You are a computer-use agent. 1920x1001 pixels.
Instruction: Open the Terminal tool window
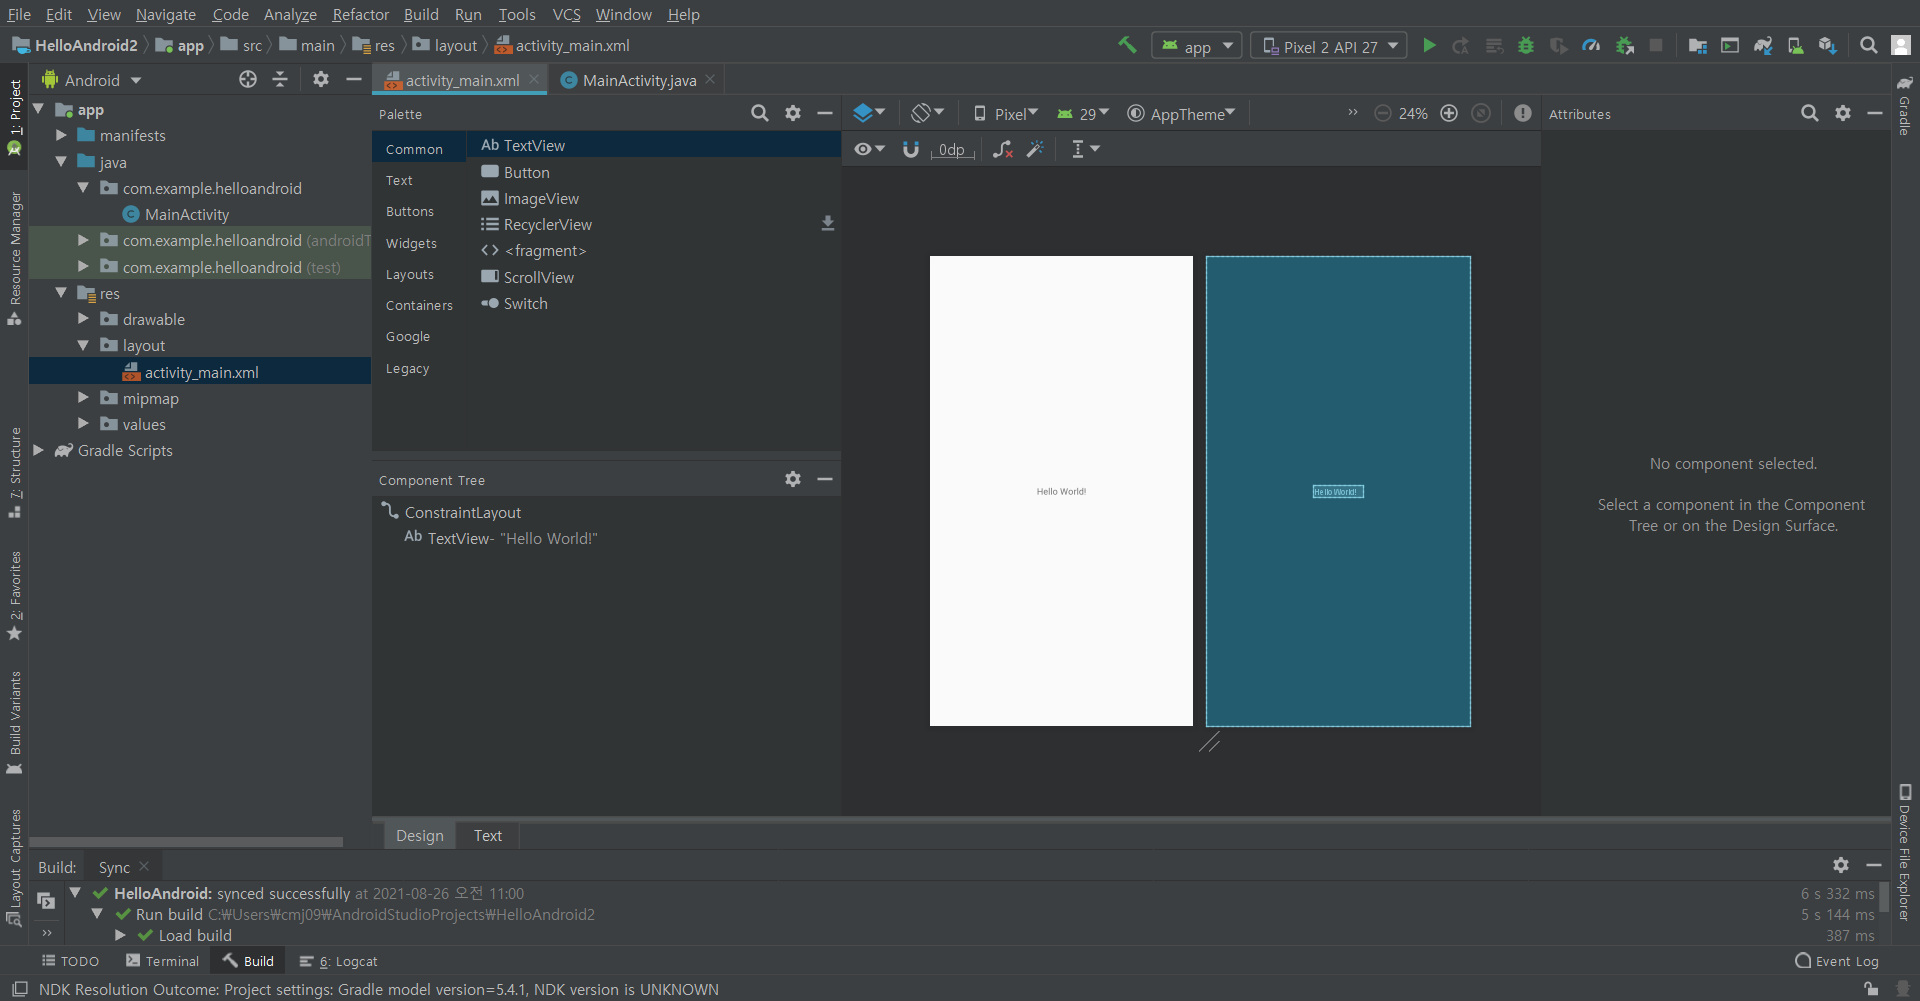click(x=163, y=961)
